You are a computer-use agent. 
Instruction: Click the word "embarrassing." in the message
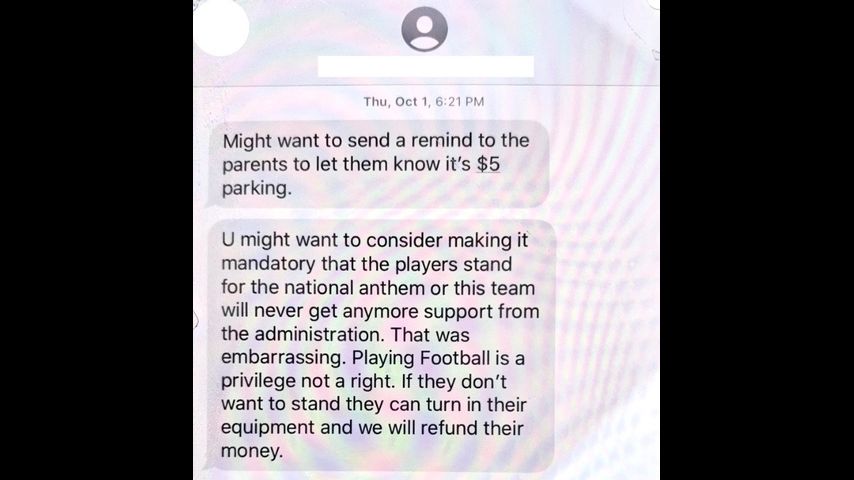[x=283, y=358]
